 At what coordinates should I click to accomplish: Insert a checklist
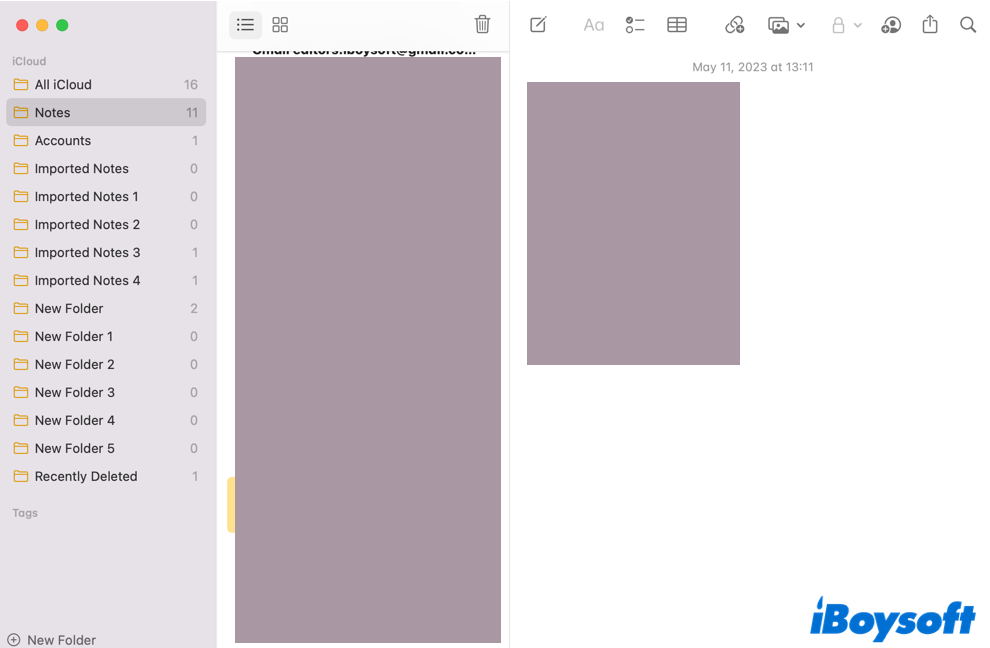tap(635, 25)
